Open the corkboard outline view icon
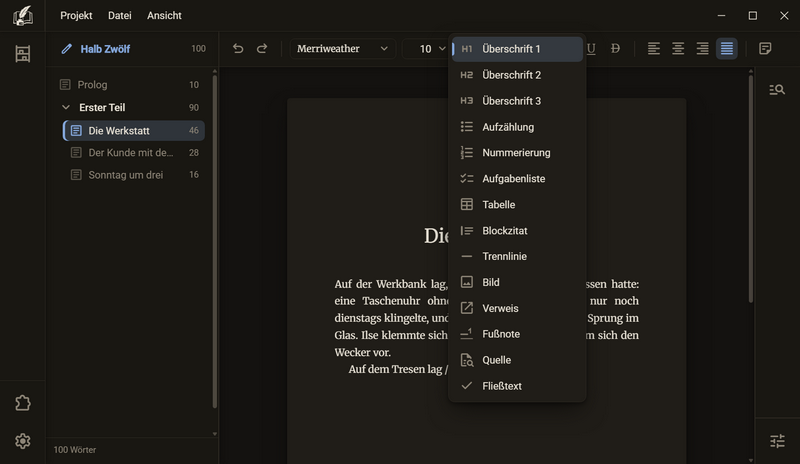The image size is (800, 464). click(22, 54)
